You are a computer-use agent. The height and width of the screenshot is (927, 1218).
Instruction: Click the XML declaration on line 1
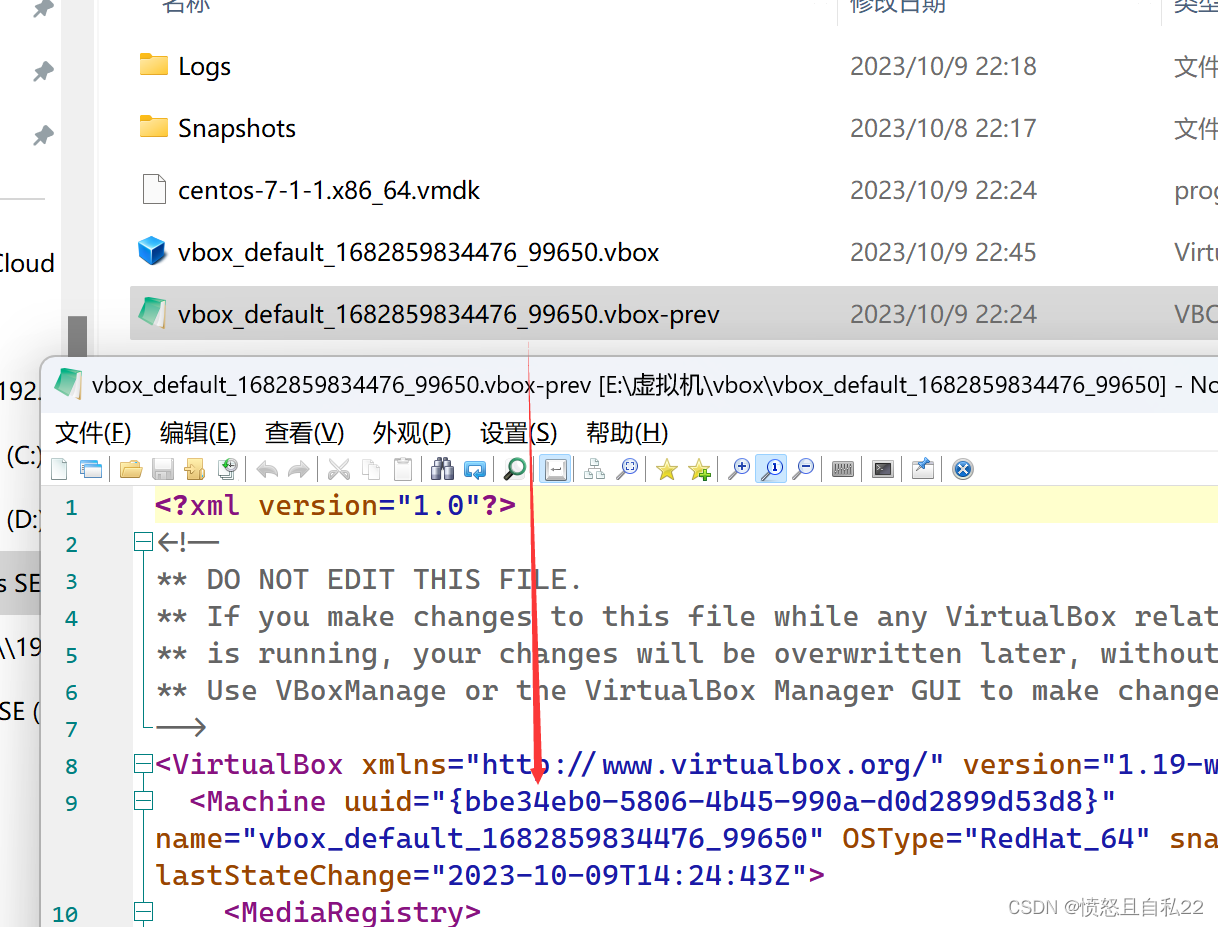pos(335,505)
